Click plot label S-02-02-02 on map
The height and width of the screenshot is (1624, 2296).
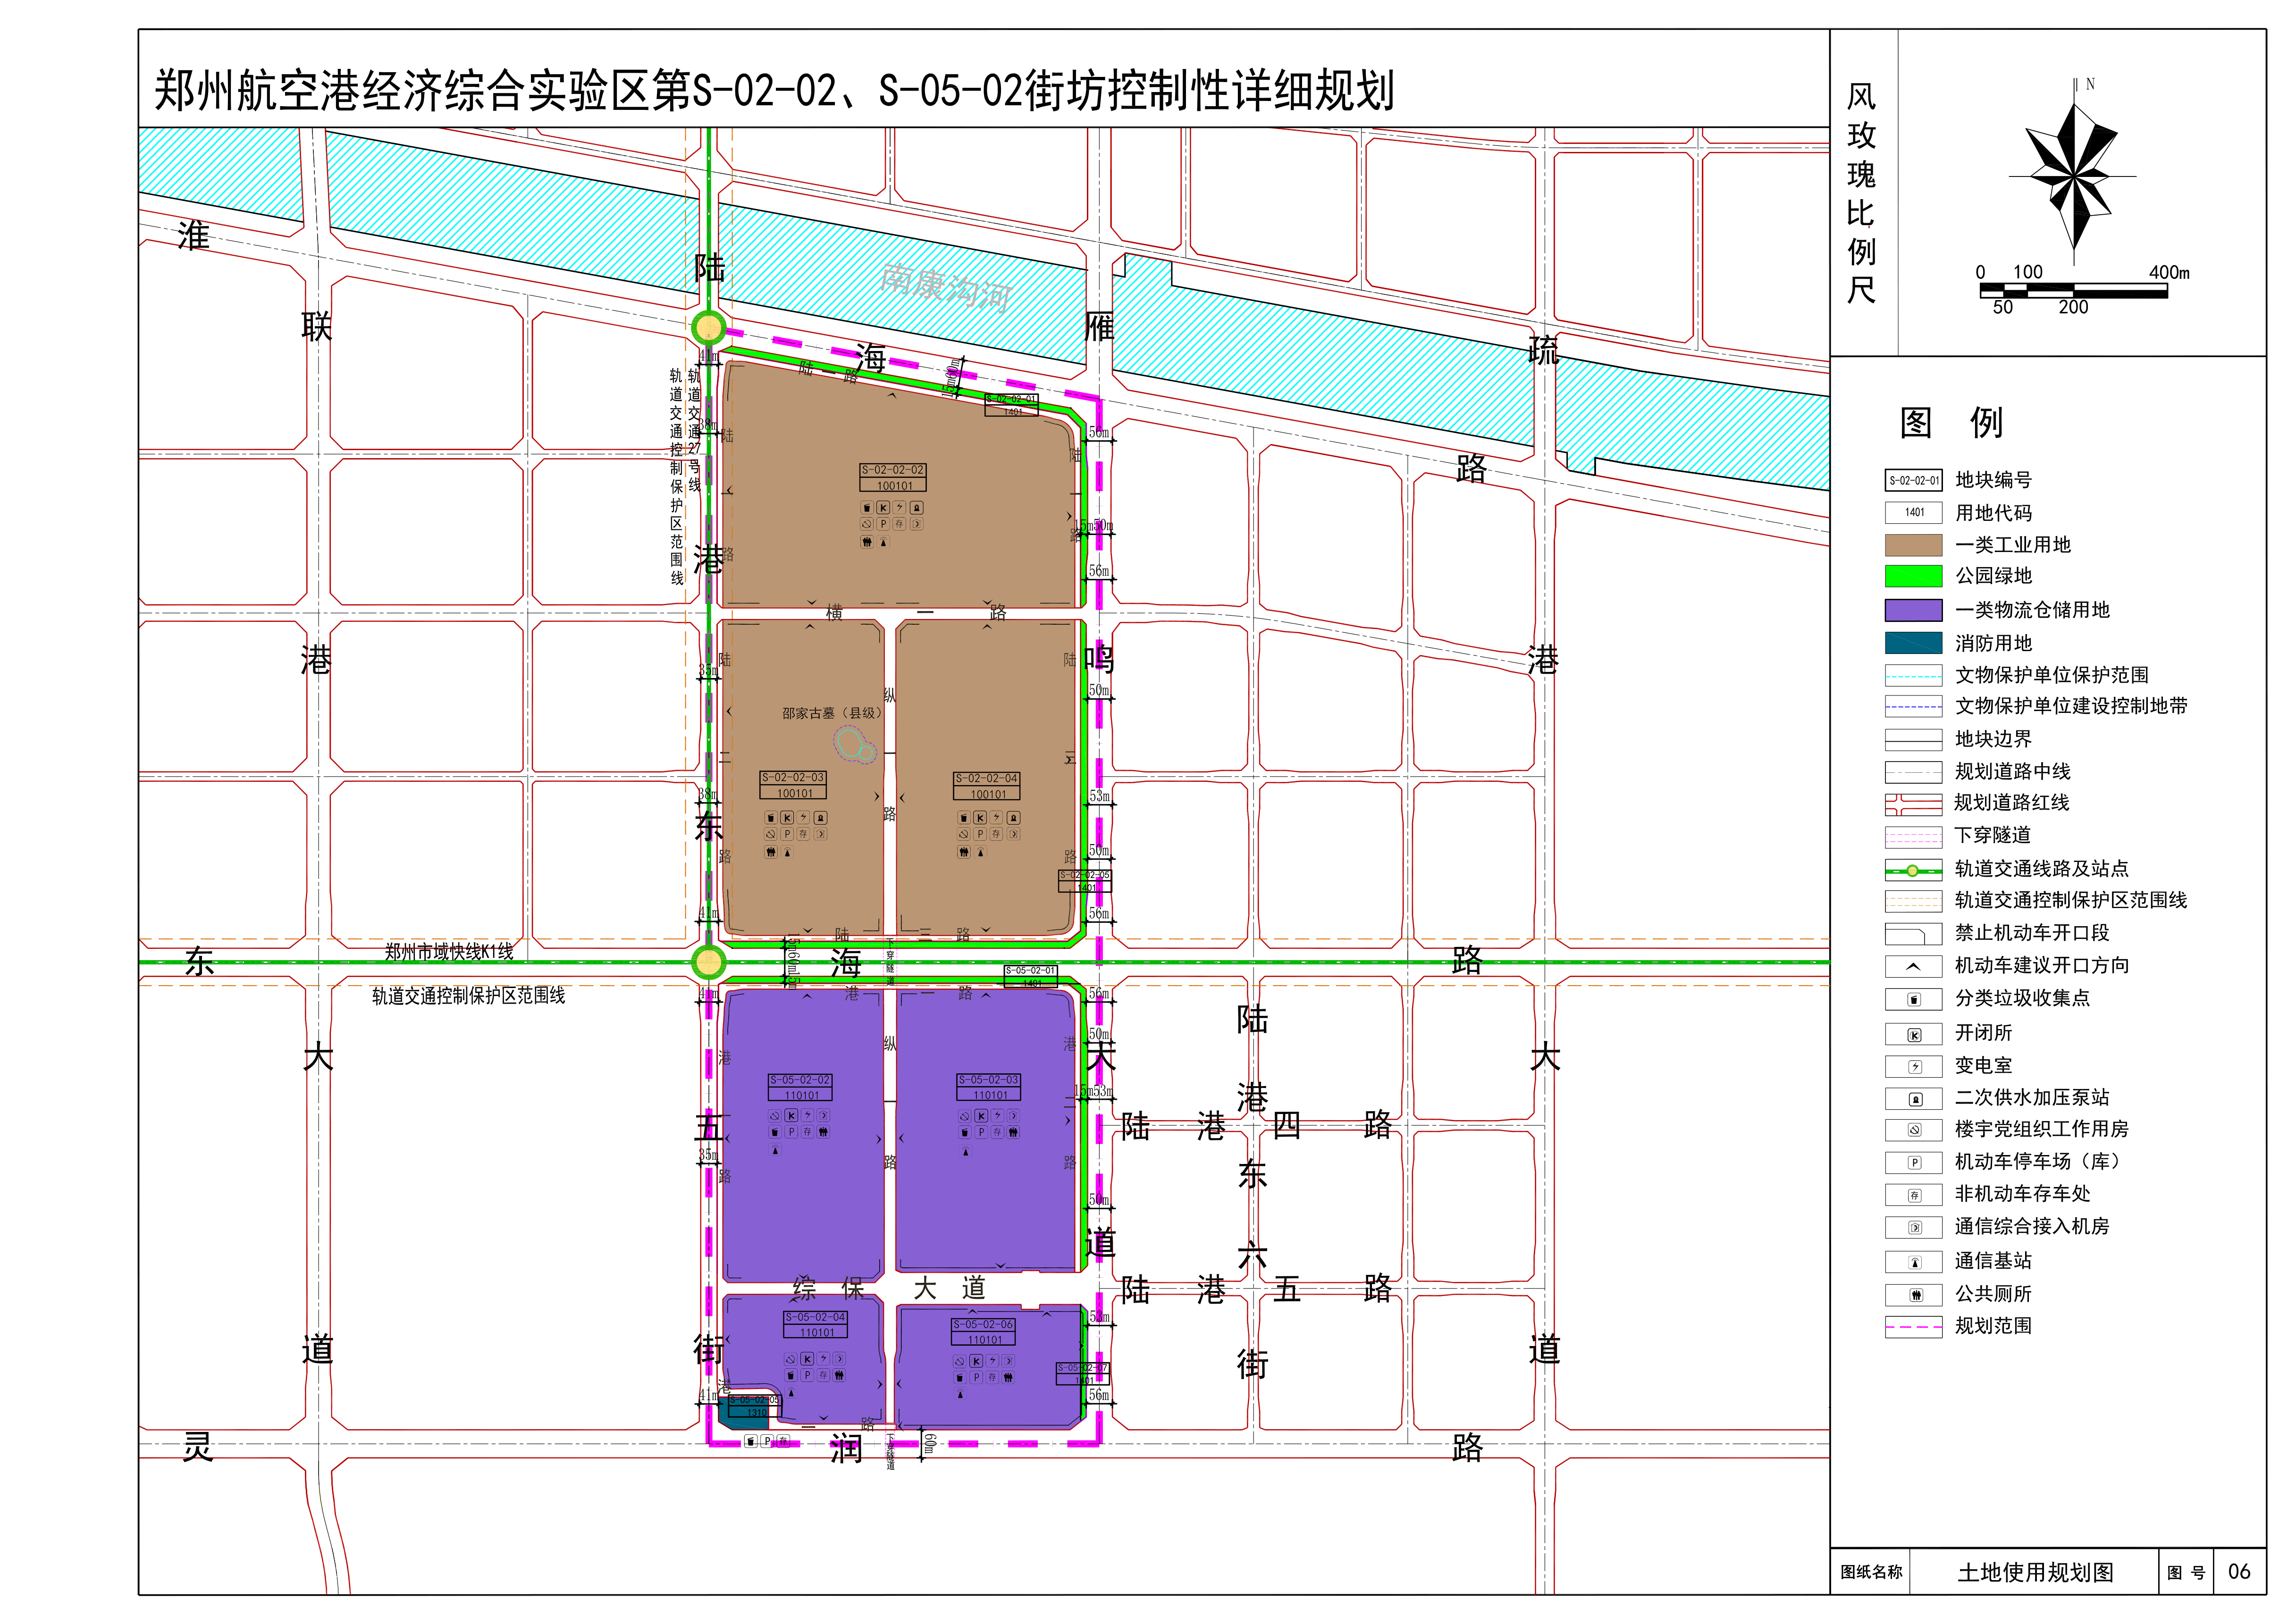point(893,470)
